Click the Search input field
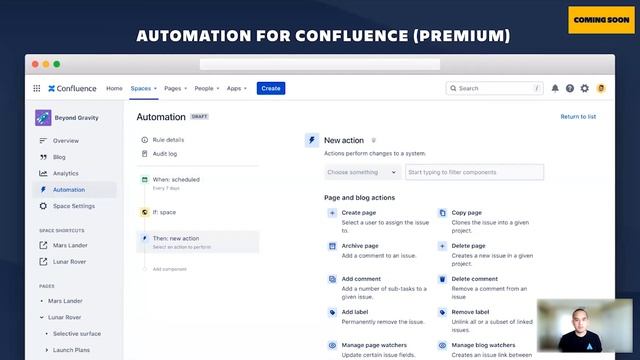Viewport: 640px width, 360px height. (494, 88)
